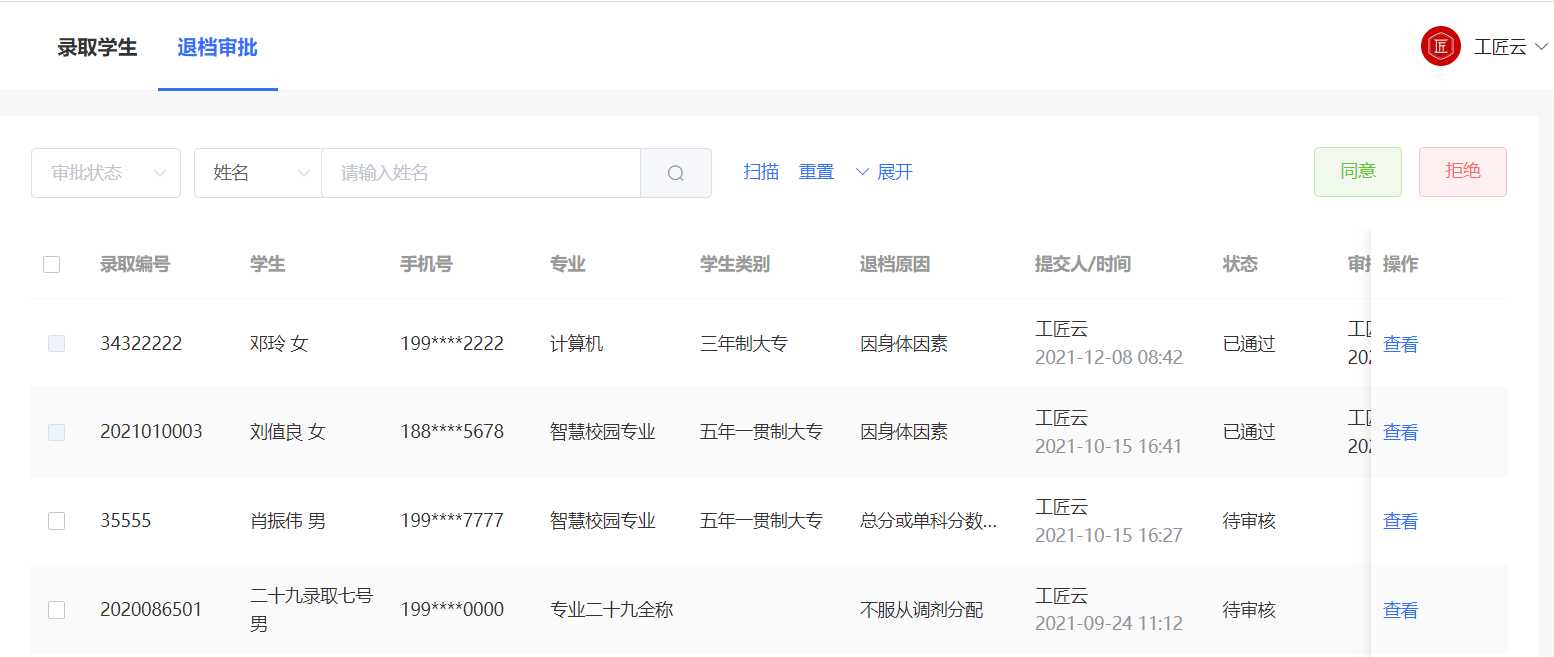Check the checkbox for student 肖振伟
Viewport: 1554px width, 657px height.
point(56,520)
